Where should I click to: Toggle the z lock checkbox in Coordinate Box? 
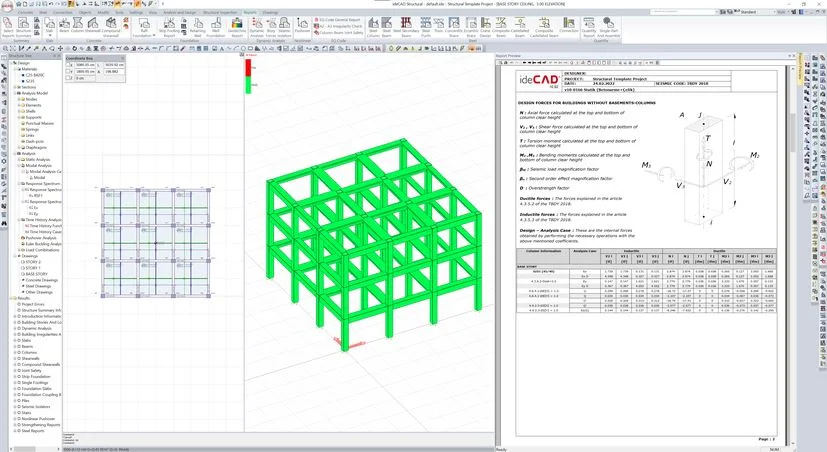point(68,78)
